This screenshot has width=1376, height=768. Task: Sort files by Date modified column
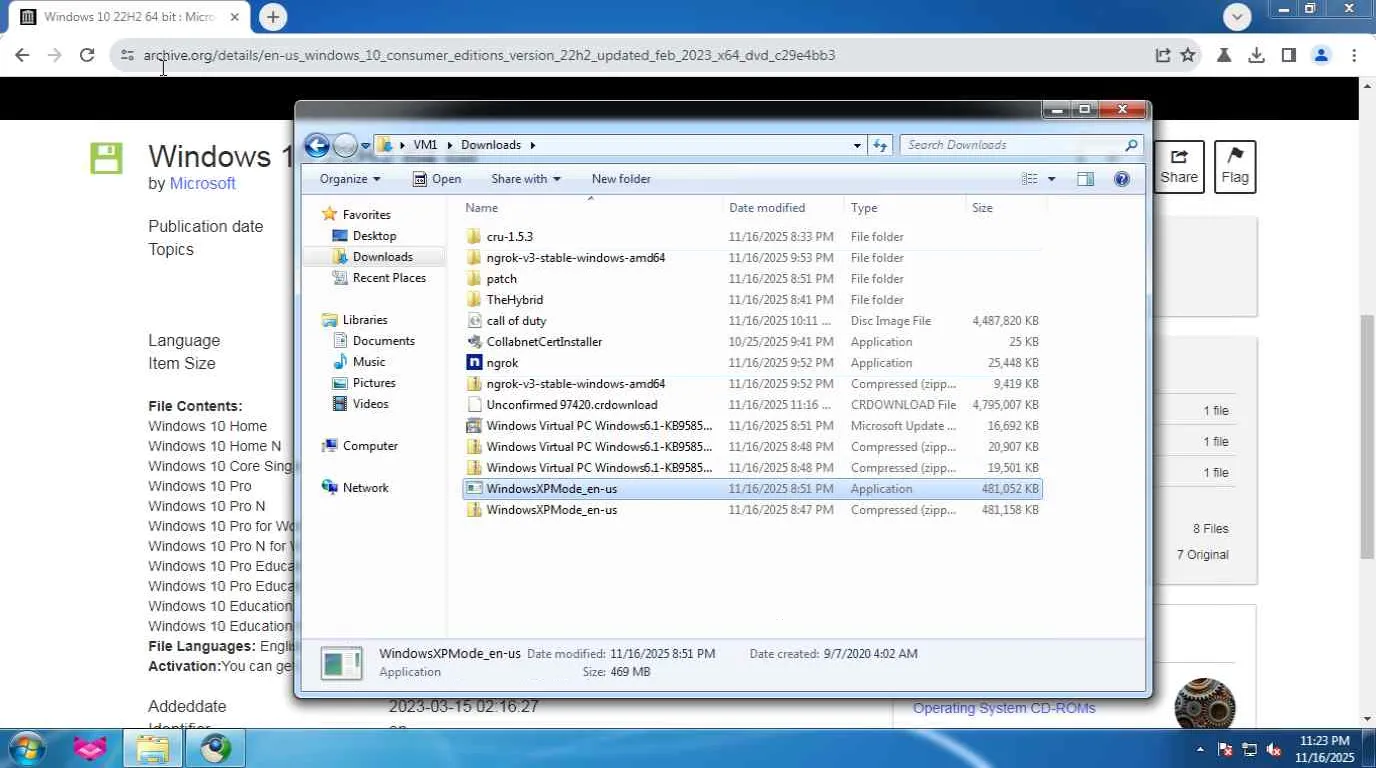[784, 208]
